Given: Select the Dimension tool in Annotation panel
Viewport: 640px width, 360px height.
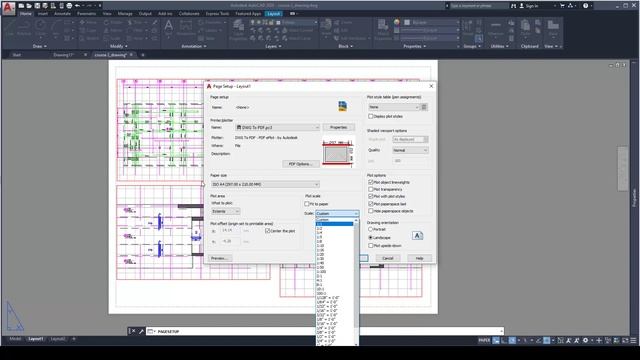Looking at the screenshot, I should coord(186,28).
